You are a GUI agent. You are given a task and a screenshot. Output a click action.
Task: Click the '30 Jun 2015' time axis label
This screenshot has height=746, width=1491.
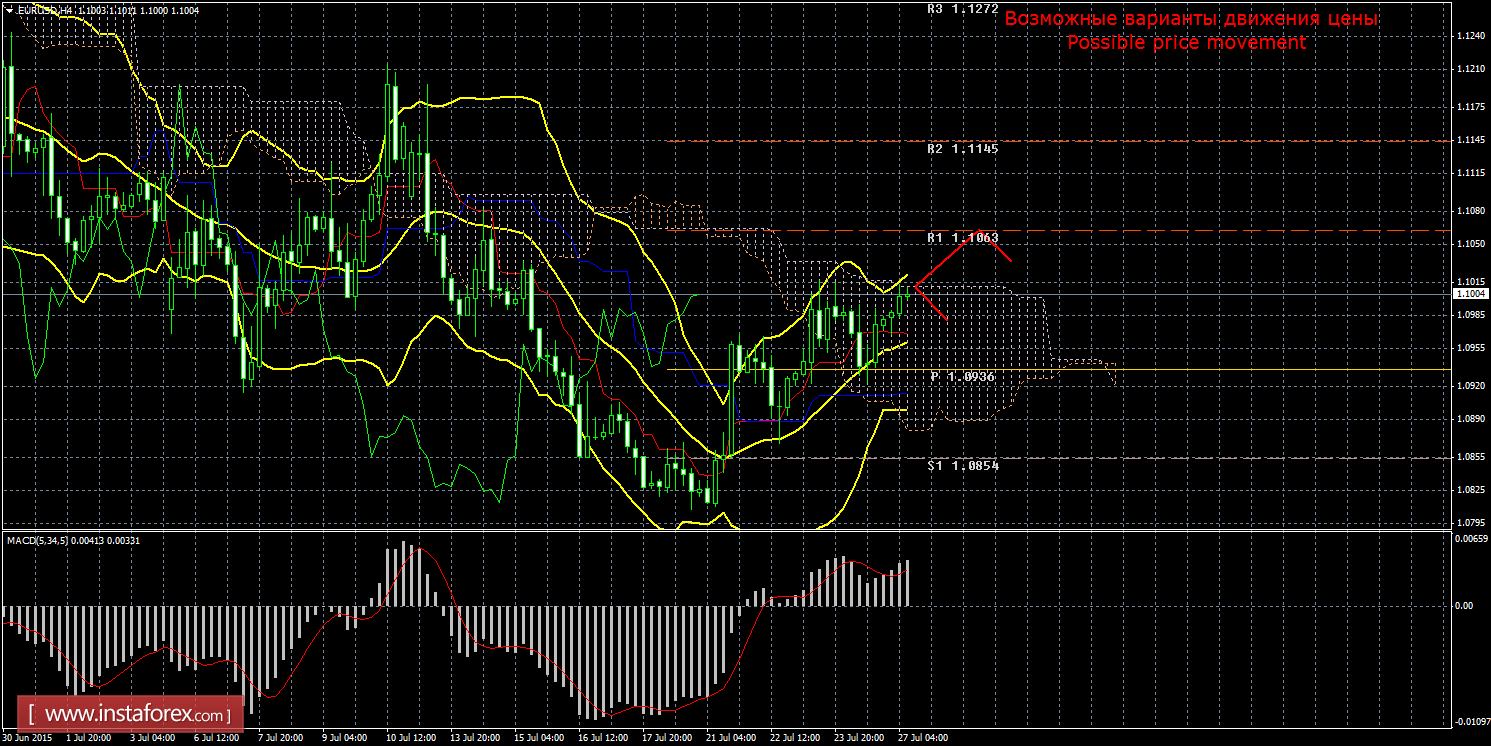click(x=28, y=738)
